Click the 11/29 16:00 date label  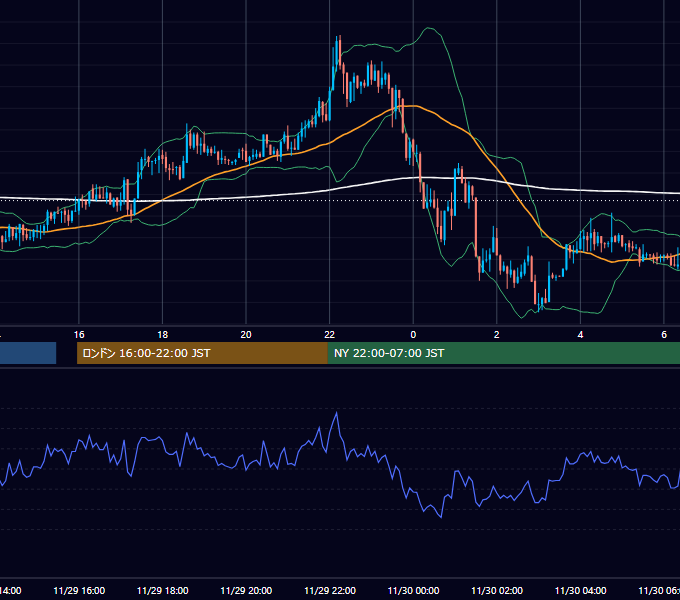coord(79,590)
